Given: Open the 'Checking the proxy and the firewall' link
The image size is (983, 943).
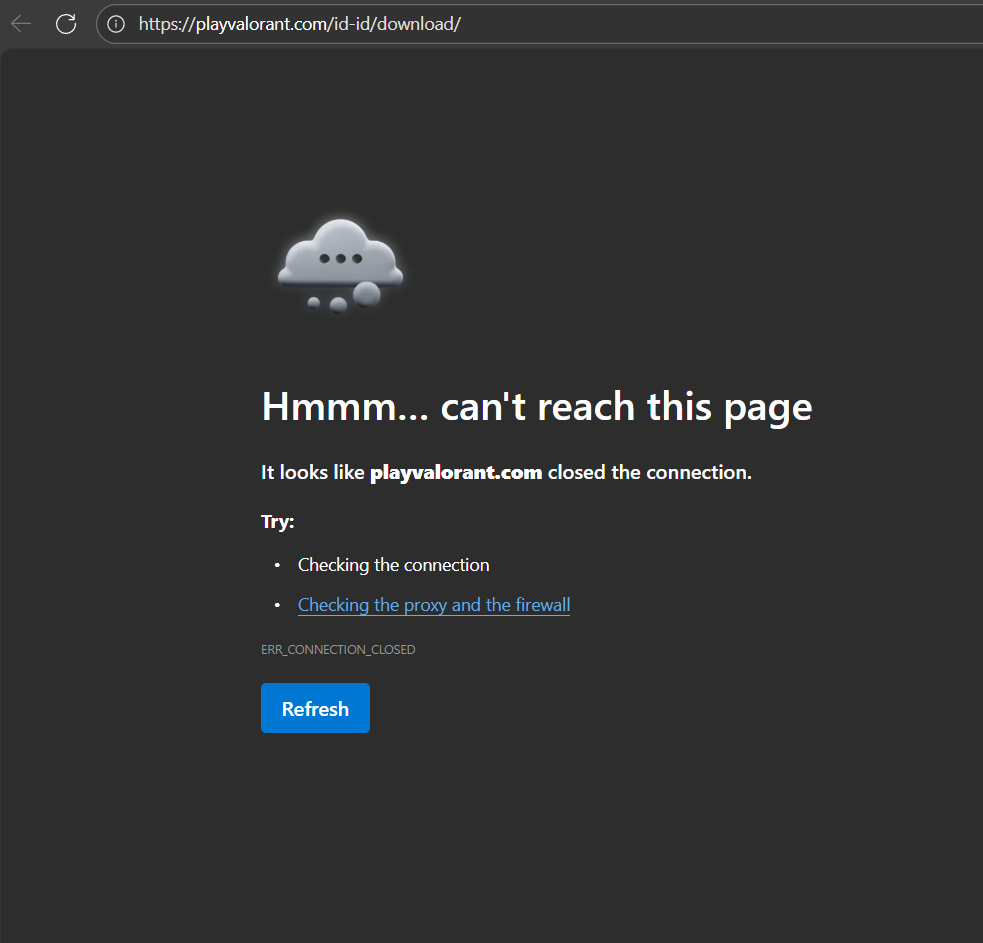Looking at the screenshot, I should click(x=434, y=605).
